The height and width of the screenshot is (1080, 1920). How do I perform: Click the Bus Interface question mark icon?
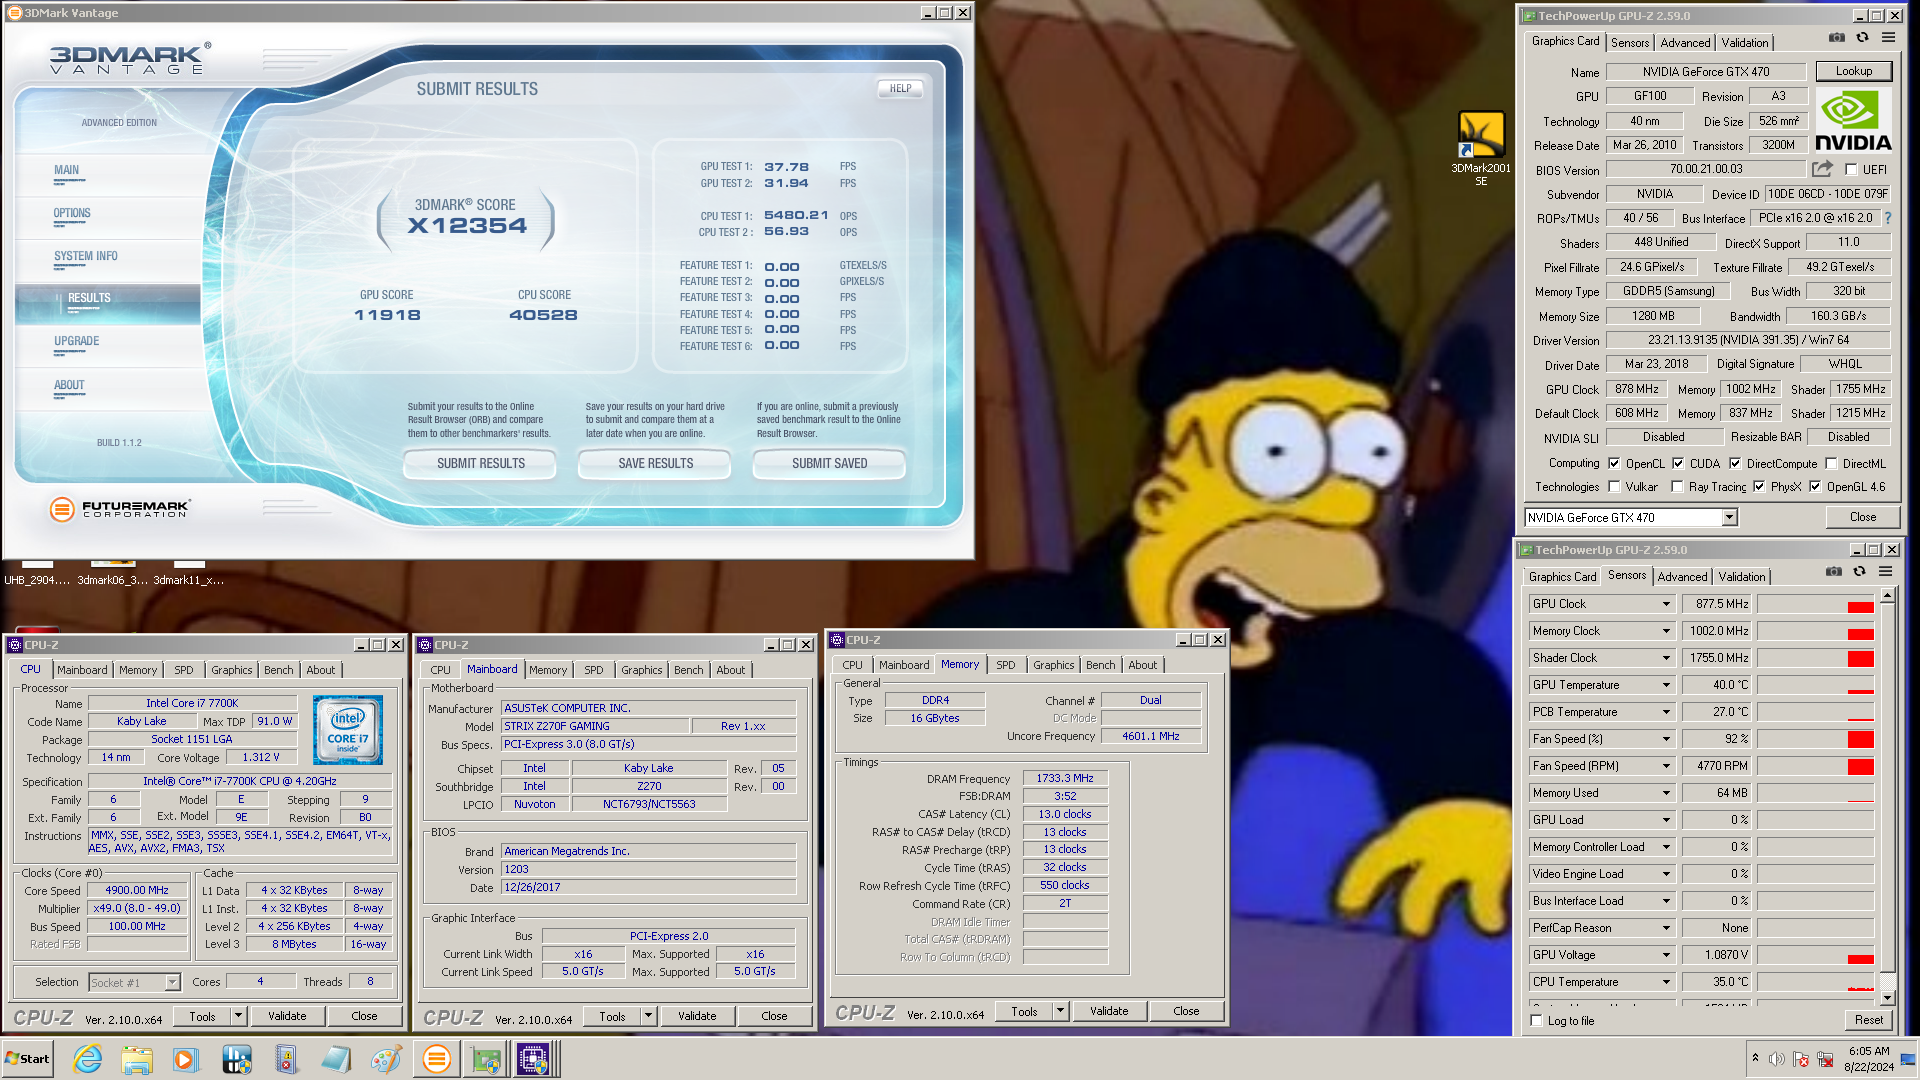click(1888, 218)
